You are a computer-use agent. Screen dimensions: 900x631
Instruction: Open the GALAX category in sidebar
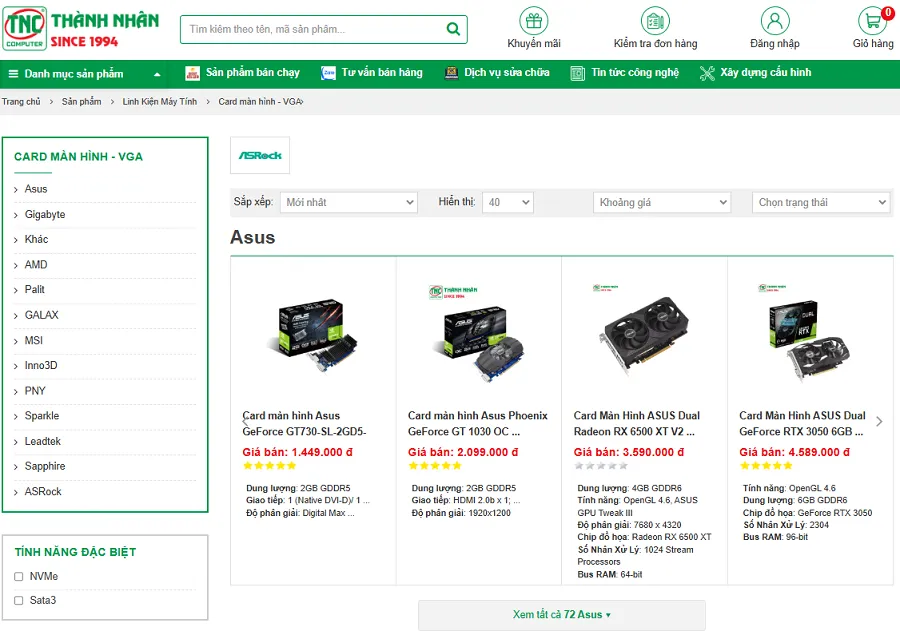coord(41,315)
